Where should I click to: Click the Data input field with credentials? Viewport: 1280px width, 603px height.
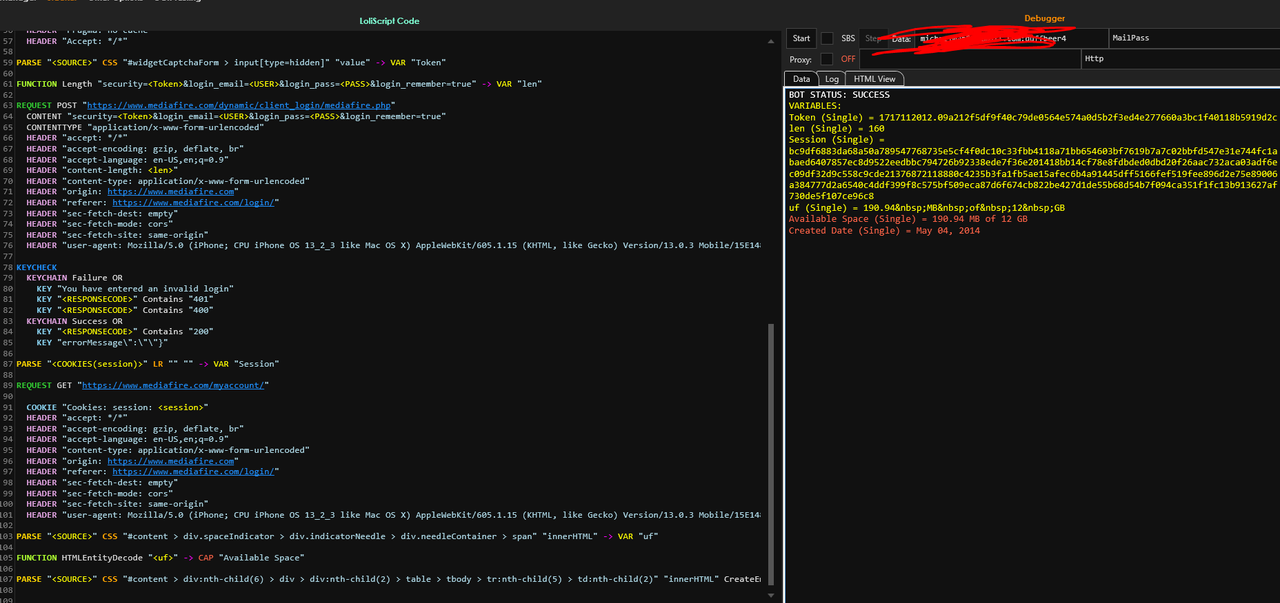pos(1012,38)
